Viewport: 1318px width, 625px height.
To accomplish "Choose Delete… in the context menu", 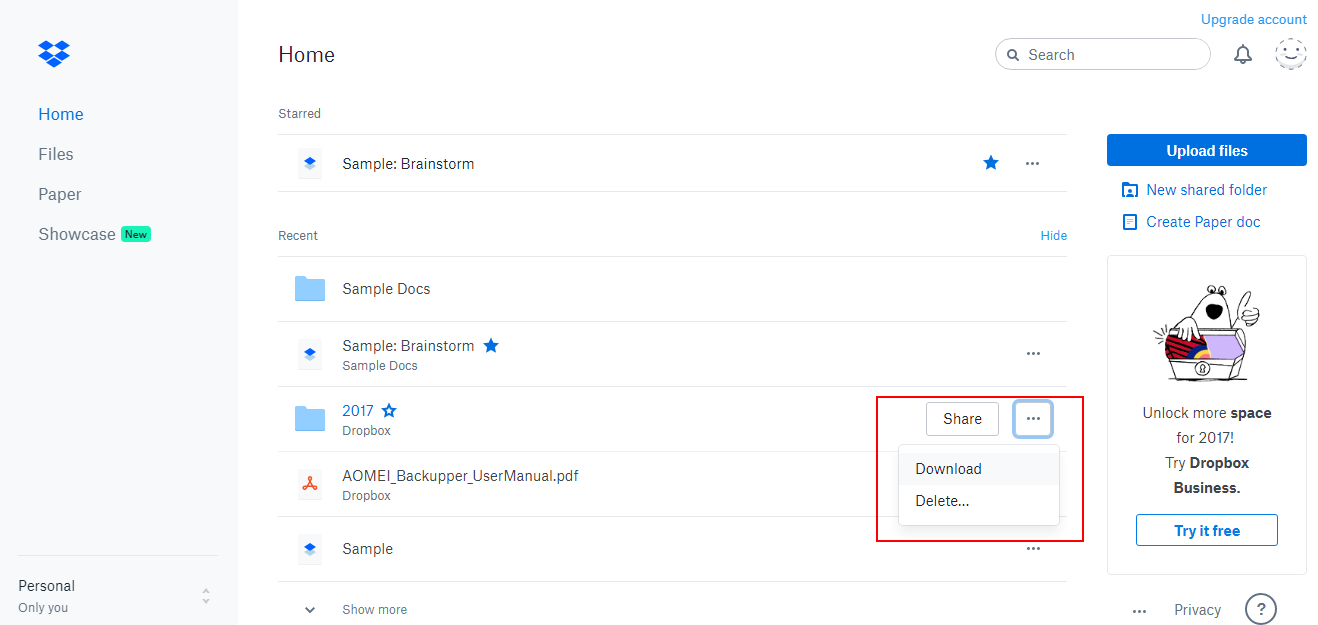I will tap(942, 501).
